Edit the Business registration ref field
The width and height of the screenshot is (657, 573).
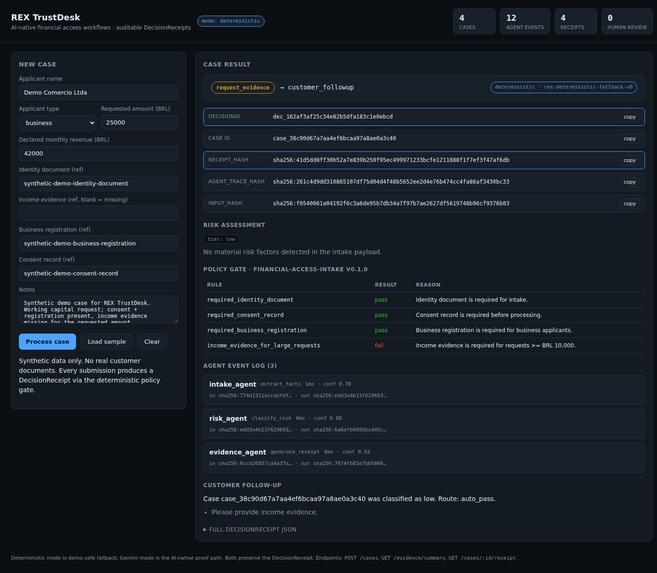pos(98,243)
